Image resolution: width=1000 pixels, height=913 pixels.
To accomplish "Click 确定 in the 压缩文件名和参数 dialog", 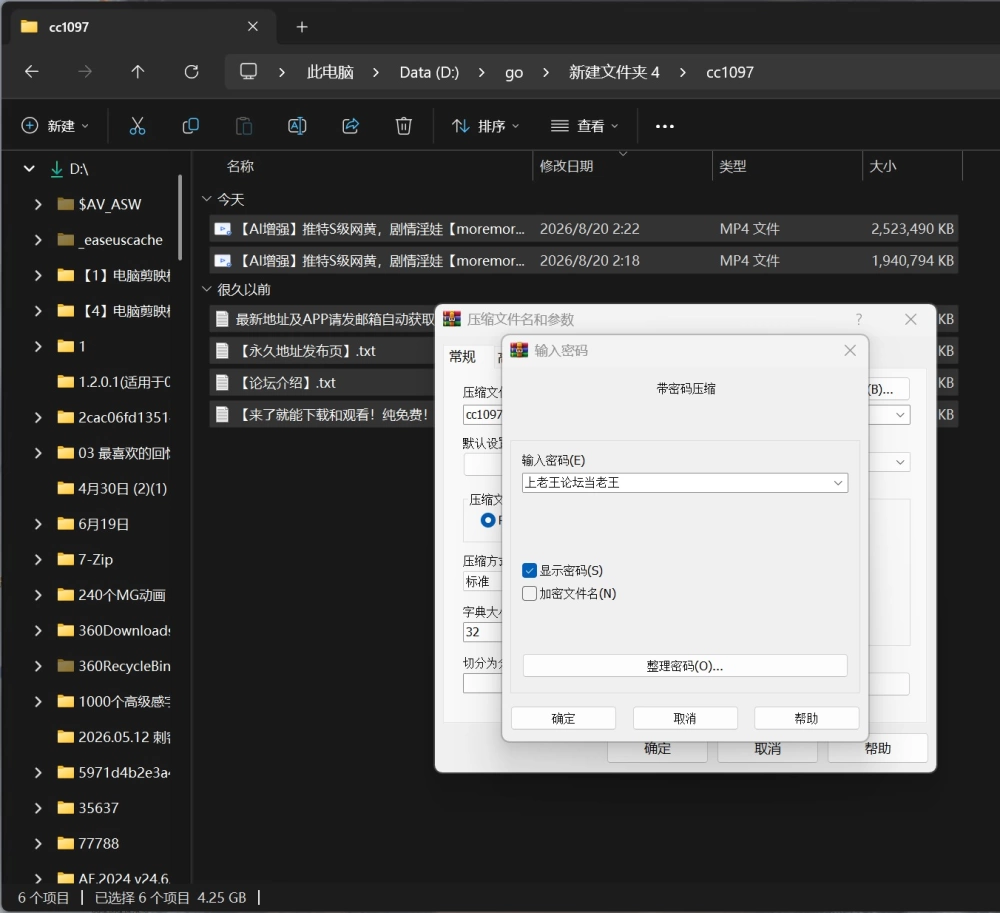I will [657, 749].
